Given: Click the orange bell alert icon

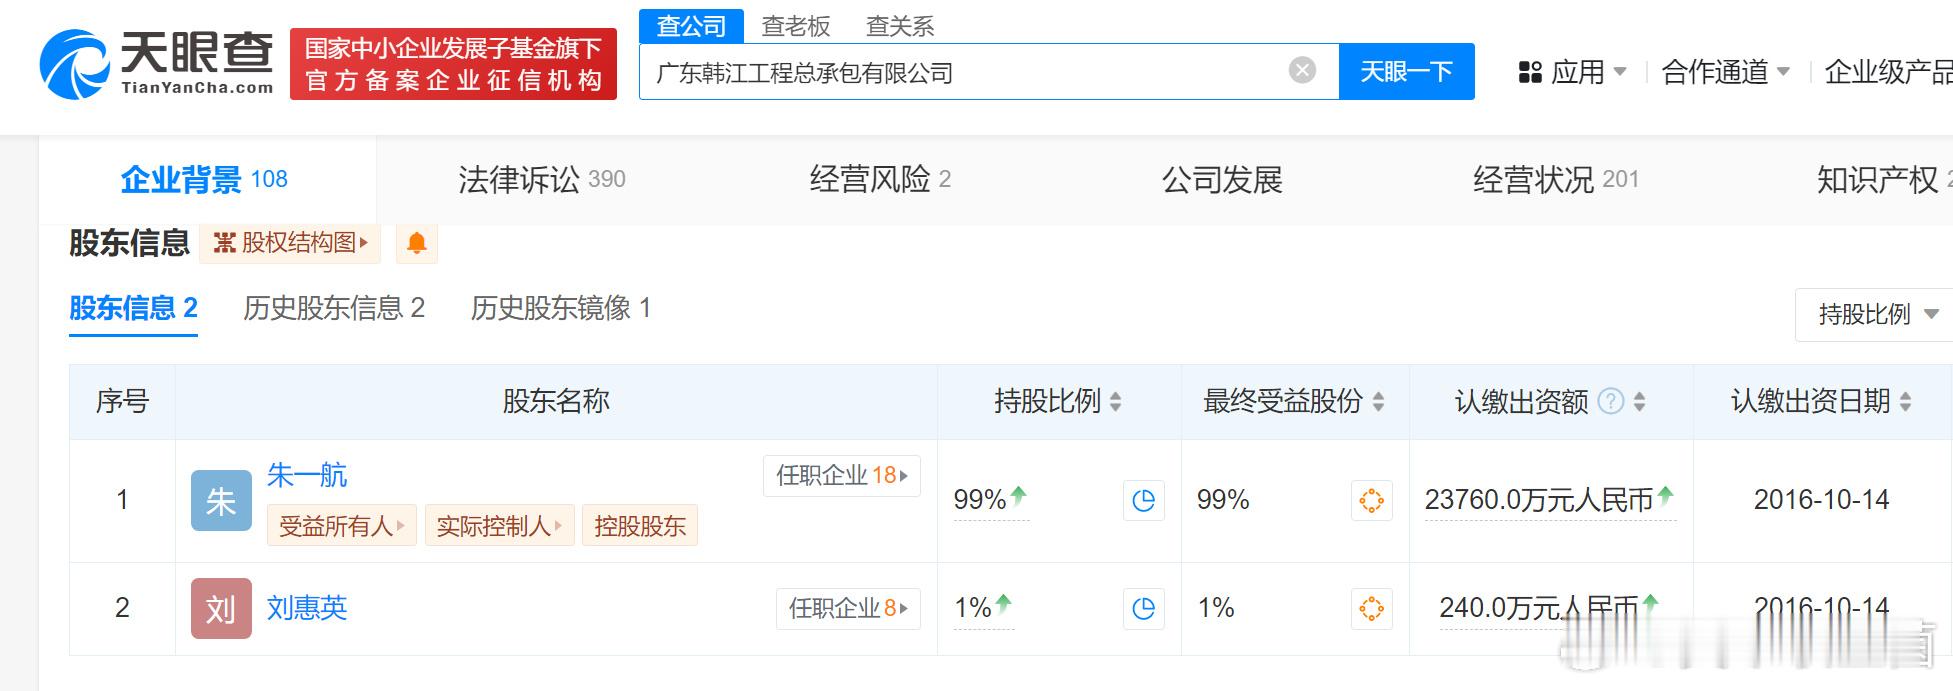Looking at the screenshot, I should [417, 243].
